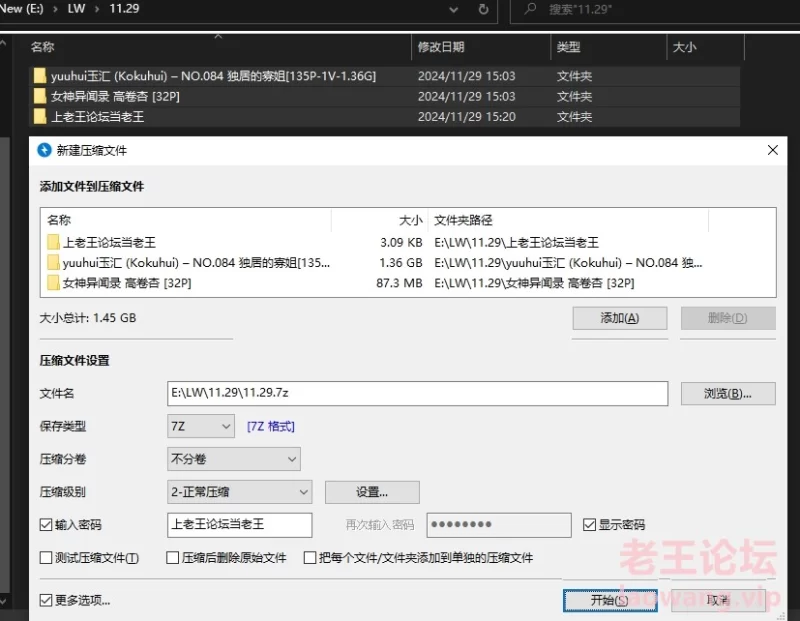The image size is (800, 621).
Task: Click path E:\LW\11.29\女神异闻录 高卷杏 [32P]
Action: coord(534,283)
